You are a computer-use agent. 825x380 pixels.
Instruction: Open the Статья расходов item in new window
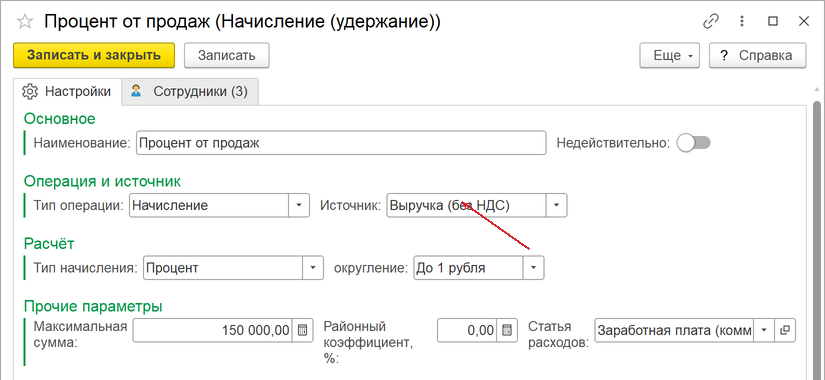coord(786,331)
